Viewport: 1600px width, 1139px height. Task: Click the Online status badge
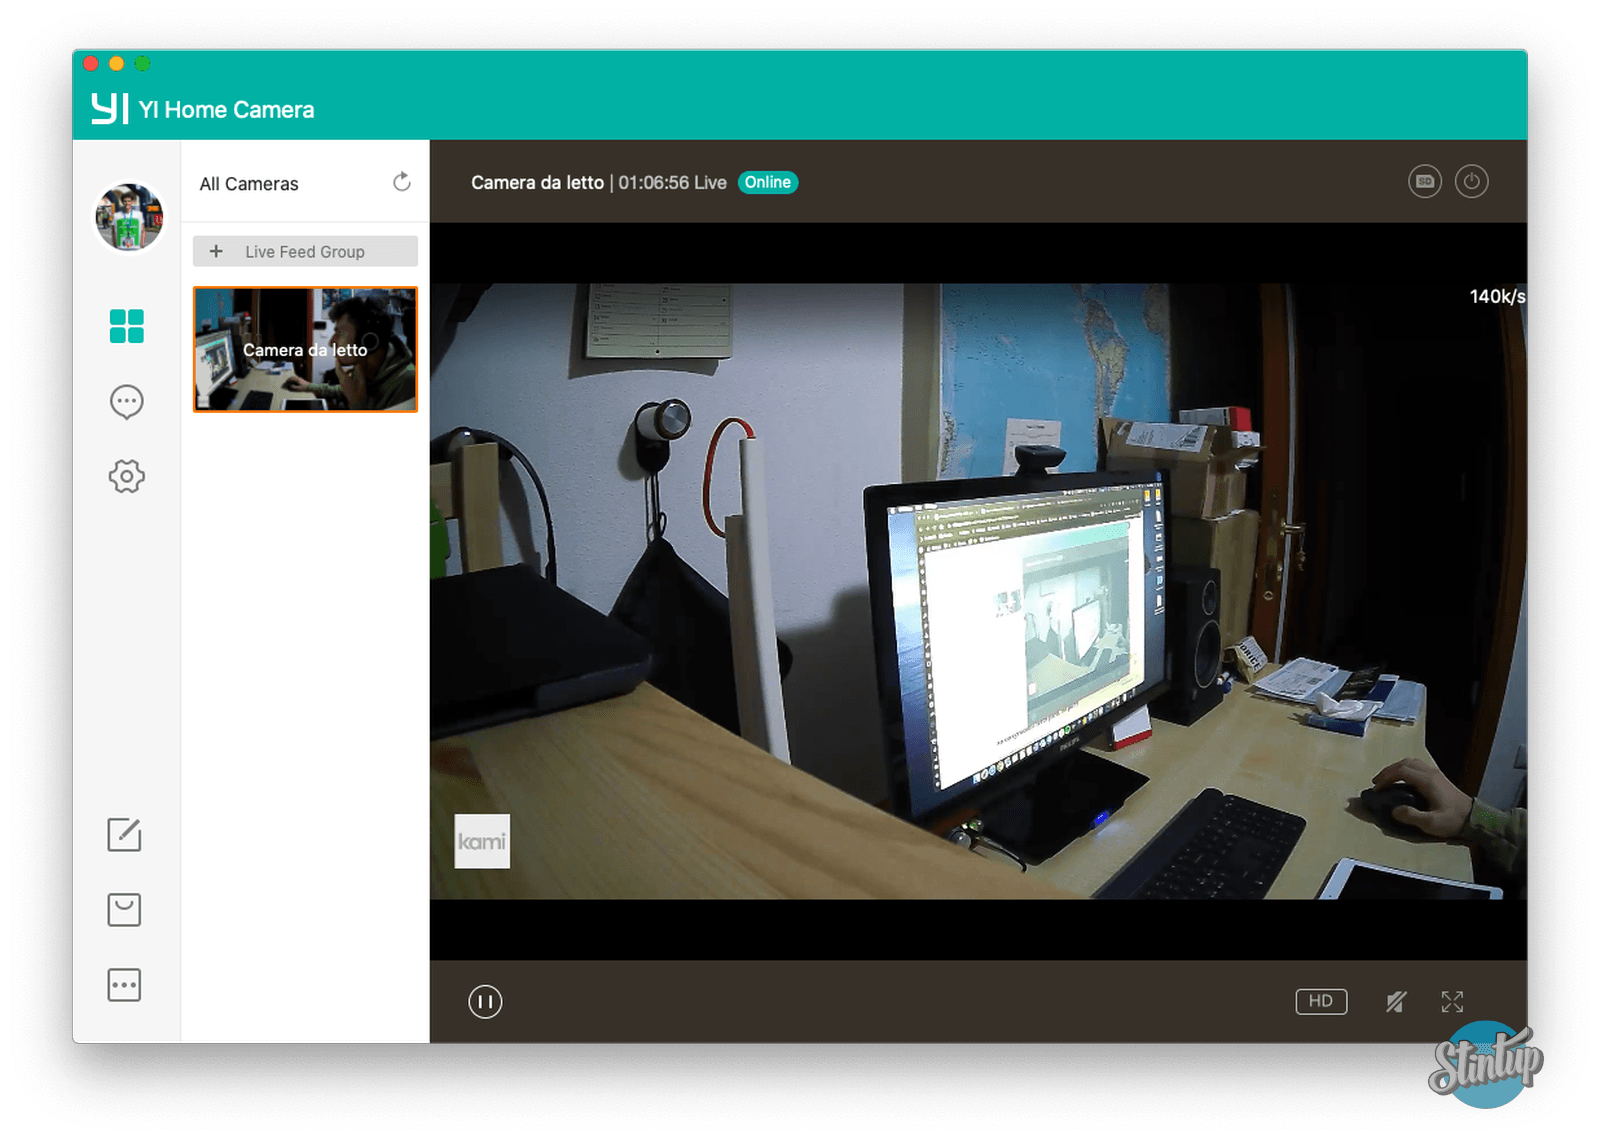768,182
